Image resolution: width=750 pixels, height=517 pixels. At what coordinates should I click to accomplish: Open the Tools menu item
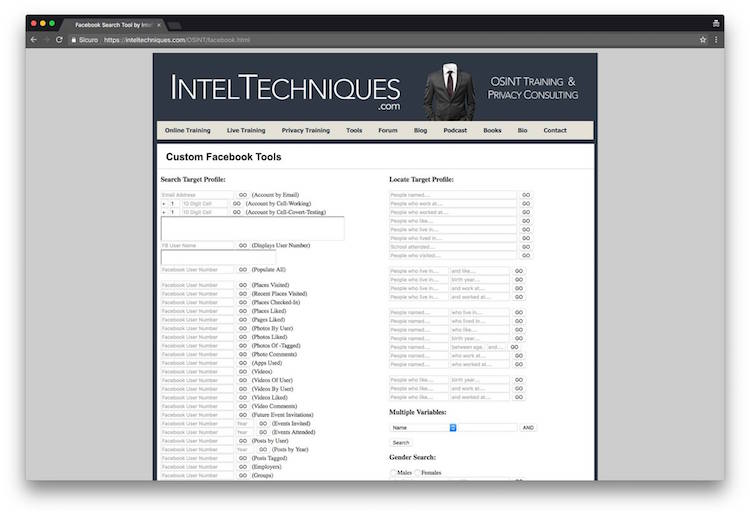354,130
